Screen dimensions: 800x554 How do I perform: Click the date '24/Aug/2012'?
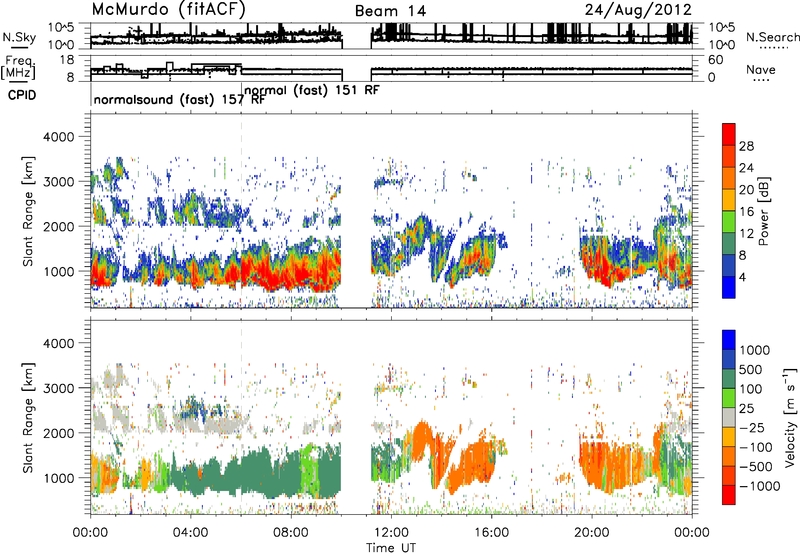pyautogui.click(x=638, y=10)
